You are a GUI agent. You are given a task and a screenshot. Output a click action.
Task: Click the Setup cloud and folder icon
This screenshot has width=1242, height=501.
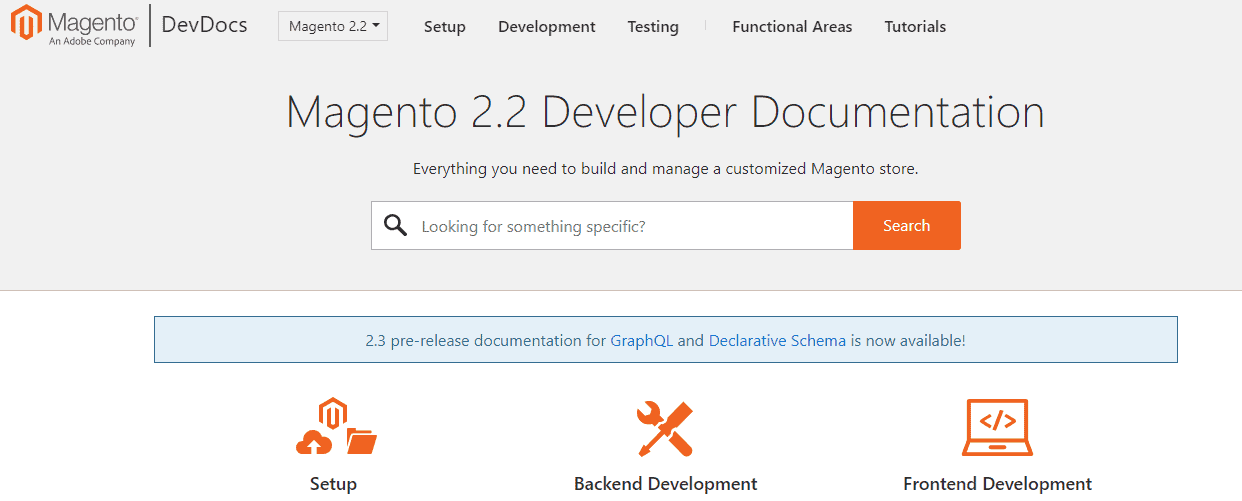click(x=335, y=427)
